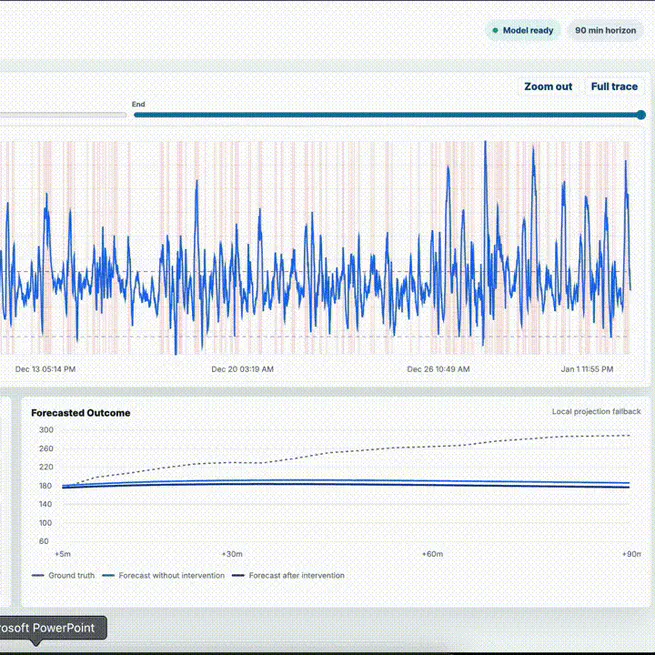Screen dimensions: 655x655
Task: Click the Dec 26 10:49 AM axis label
Action: tap(438, 369)
